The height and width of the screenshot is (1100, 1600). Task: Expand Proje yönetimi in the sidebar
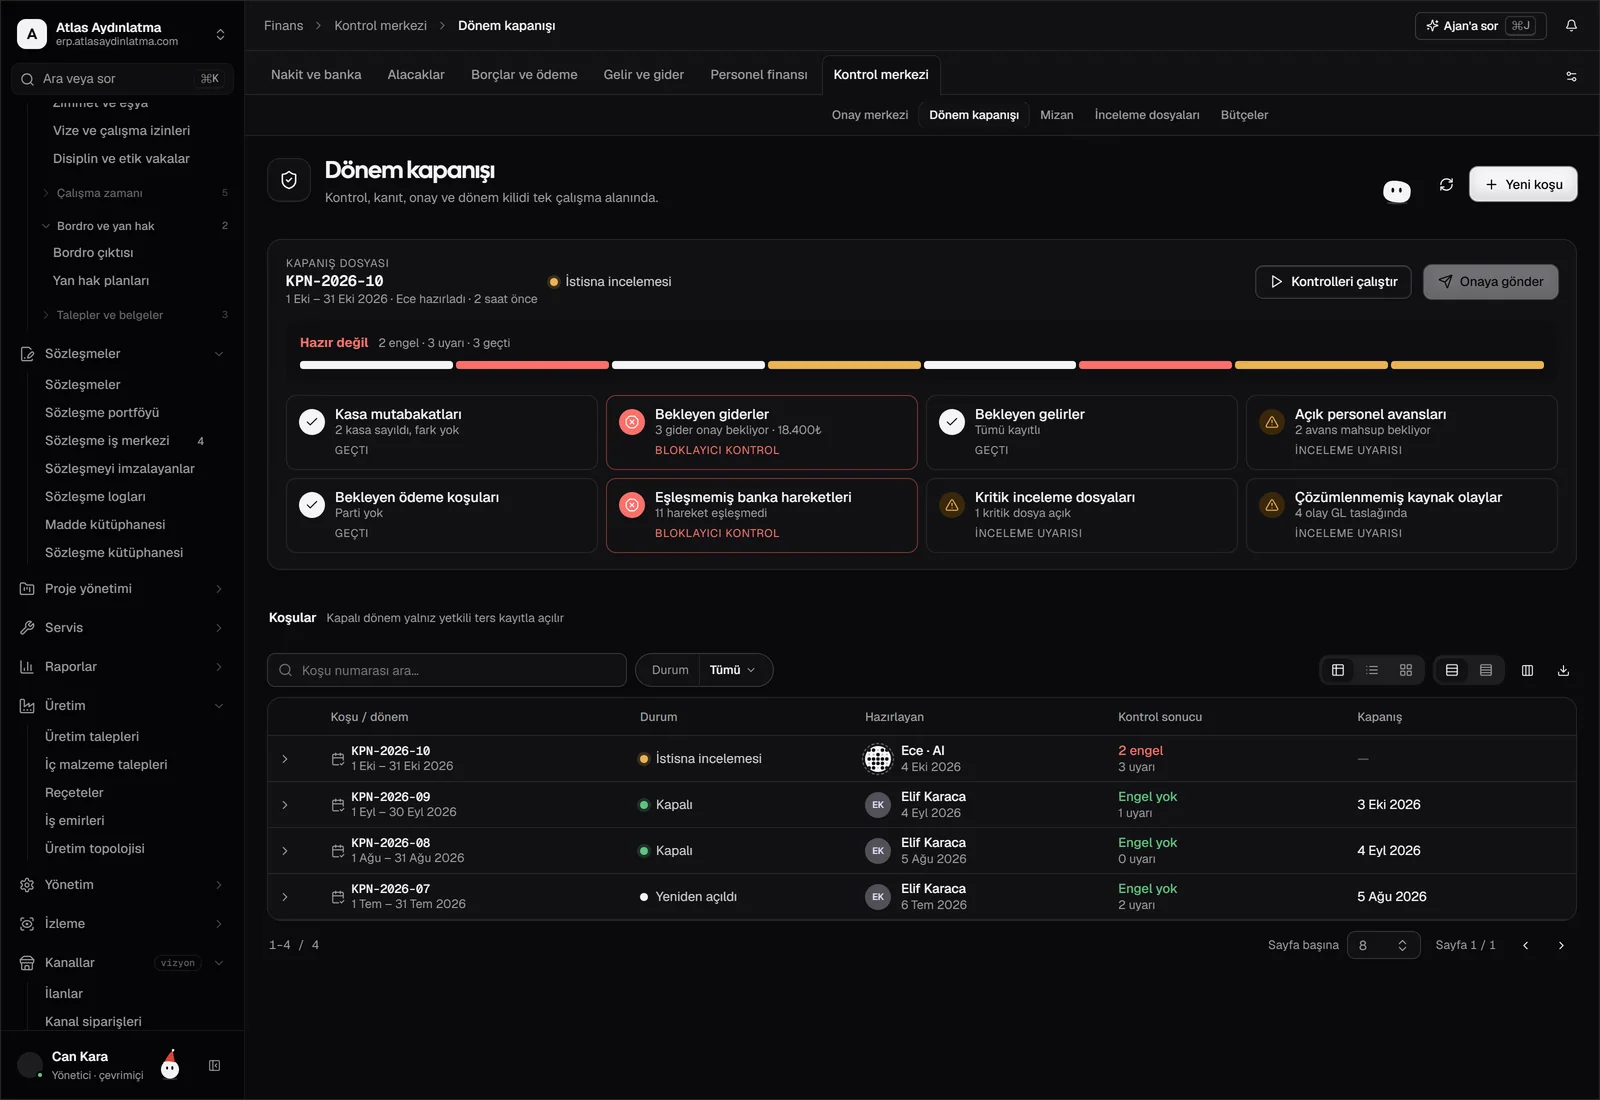pyautogui.click(x=122, y=589)
